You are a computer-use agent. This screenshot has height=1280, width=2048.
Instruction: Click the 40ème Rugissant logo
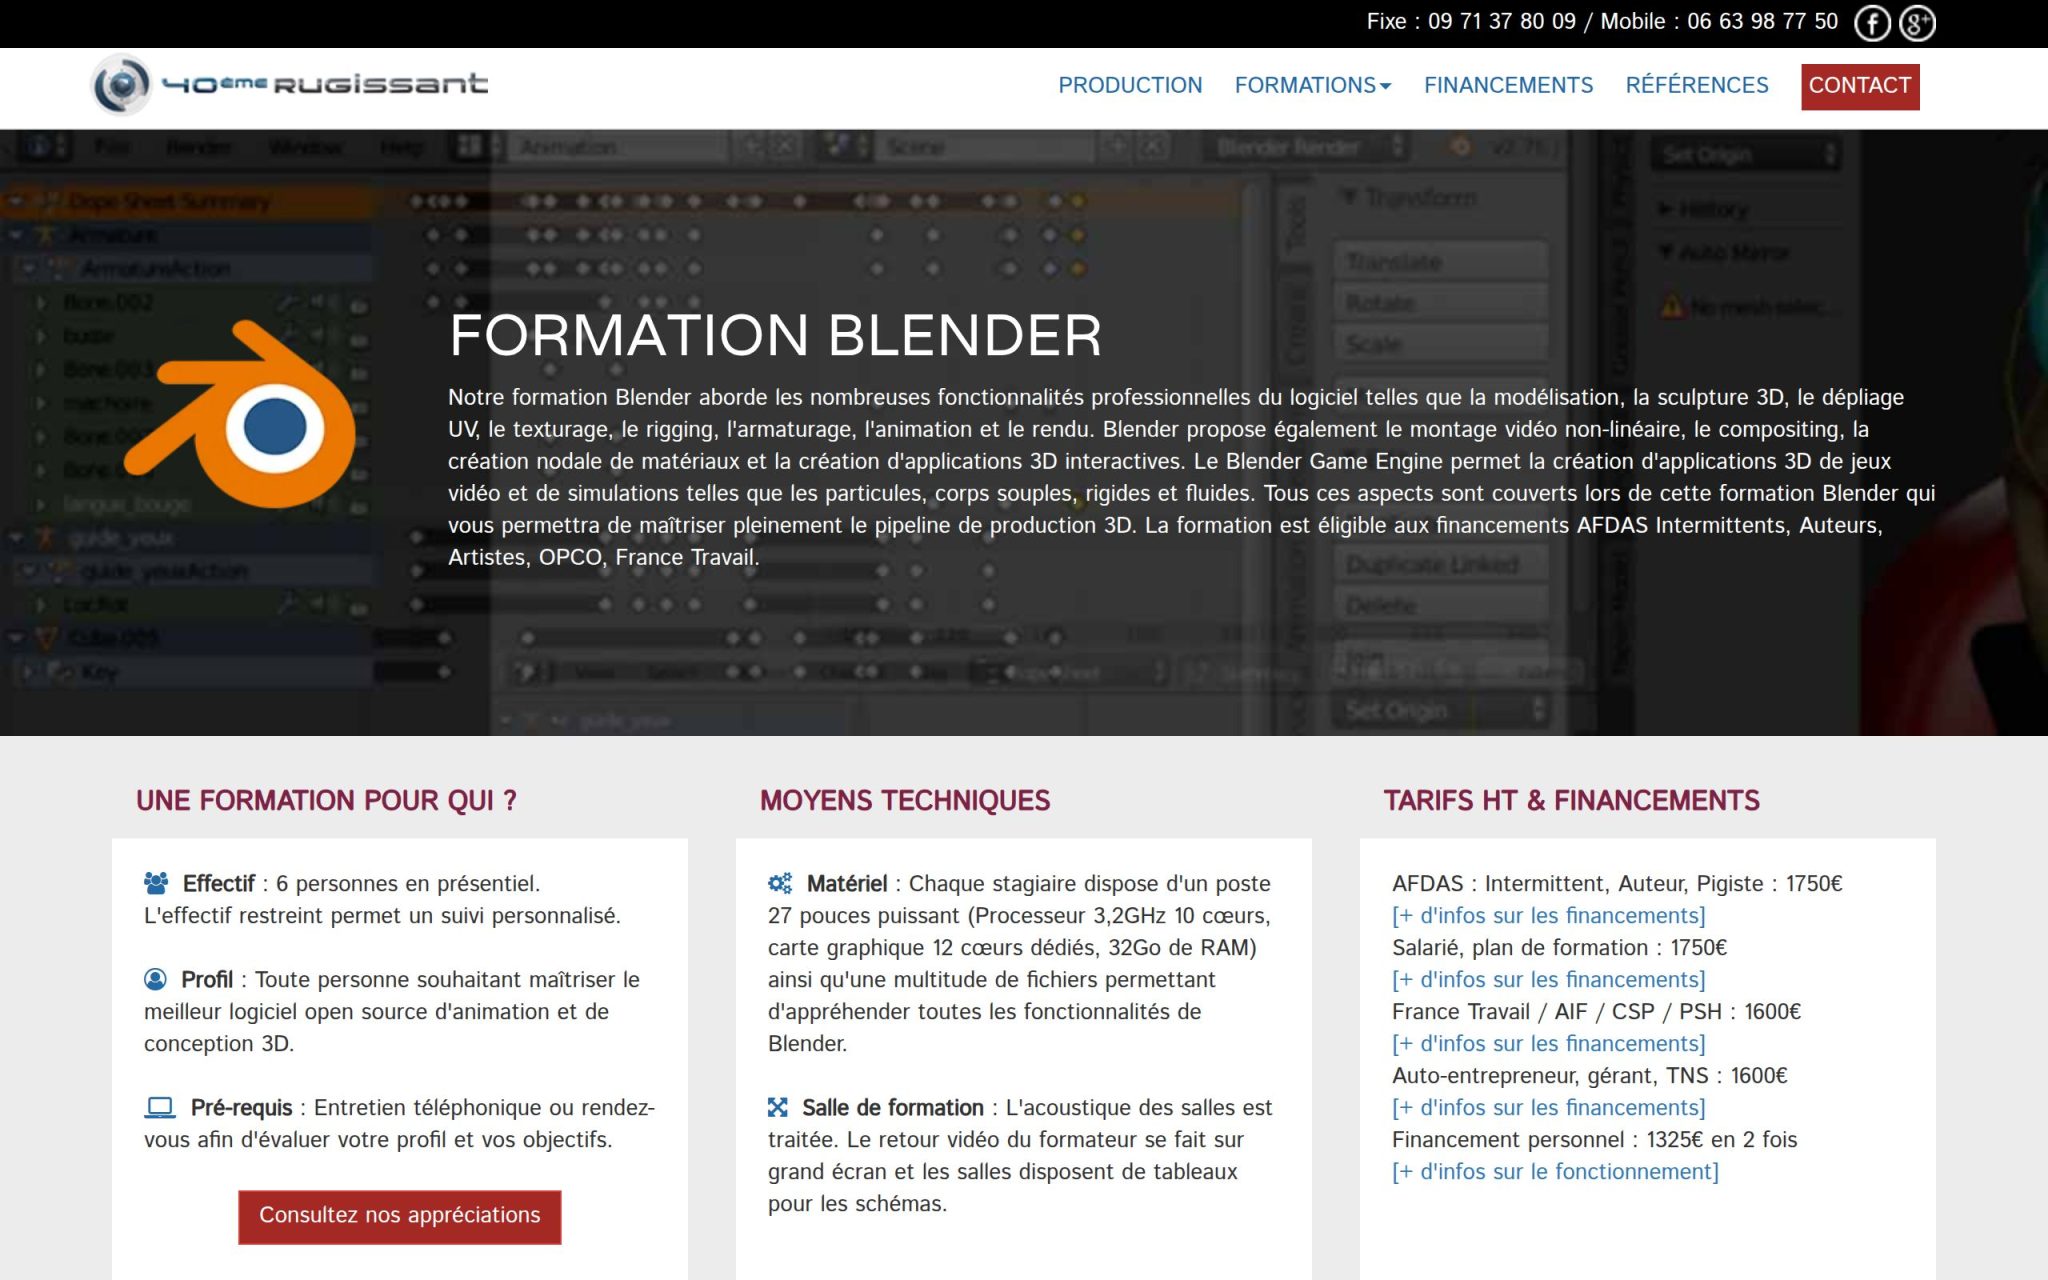coord(289,85)
